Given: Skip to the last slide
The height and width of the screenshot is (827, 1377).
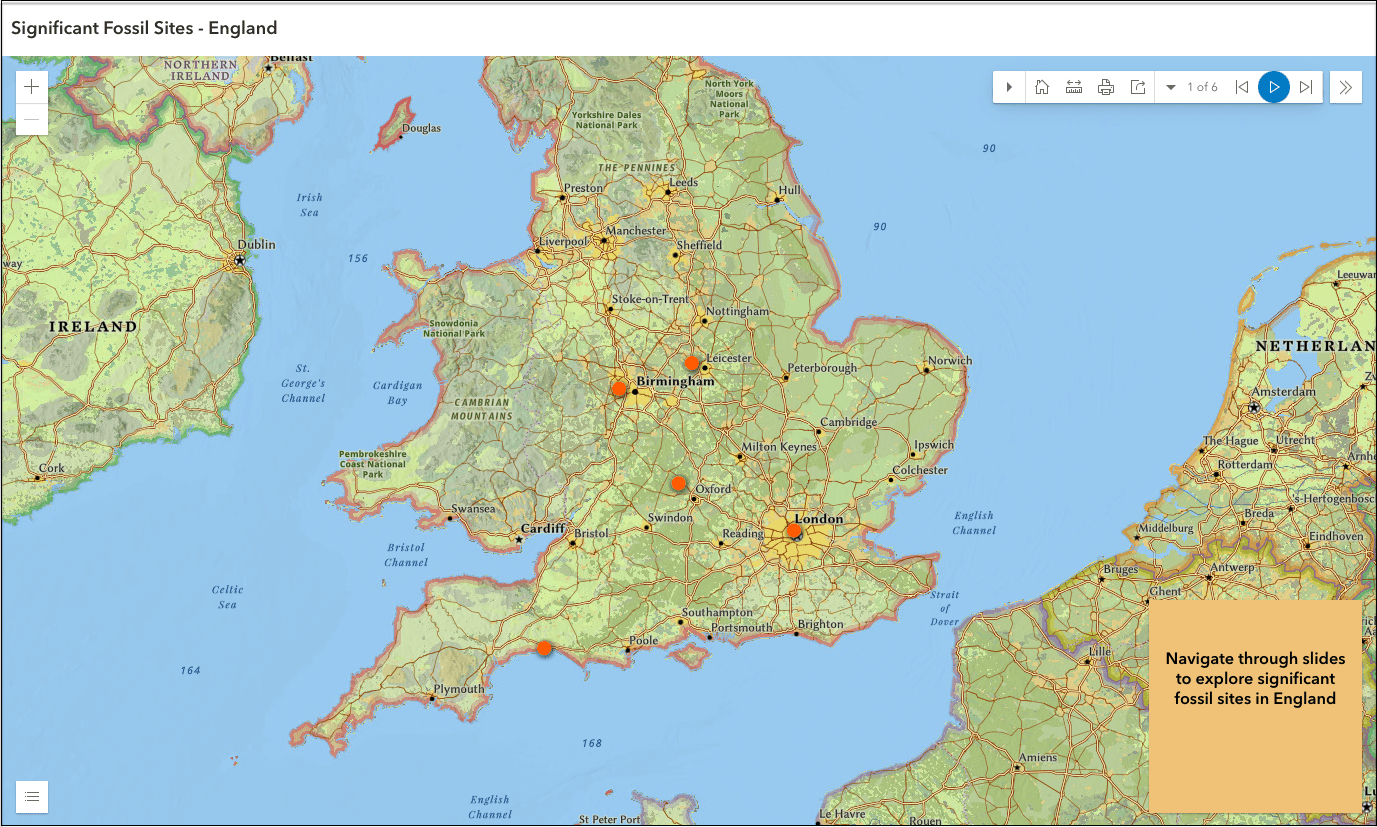Looking at the screenshot, I should (x=1306, y=87).
